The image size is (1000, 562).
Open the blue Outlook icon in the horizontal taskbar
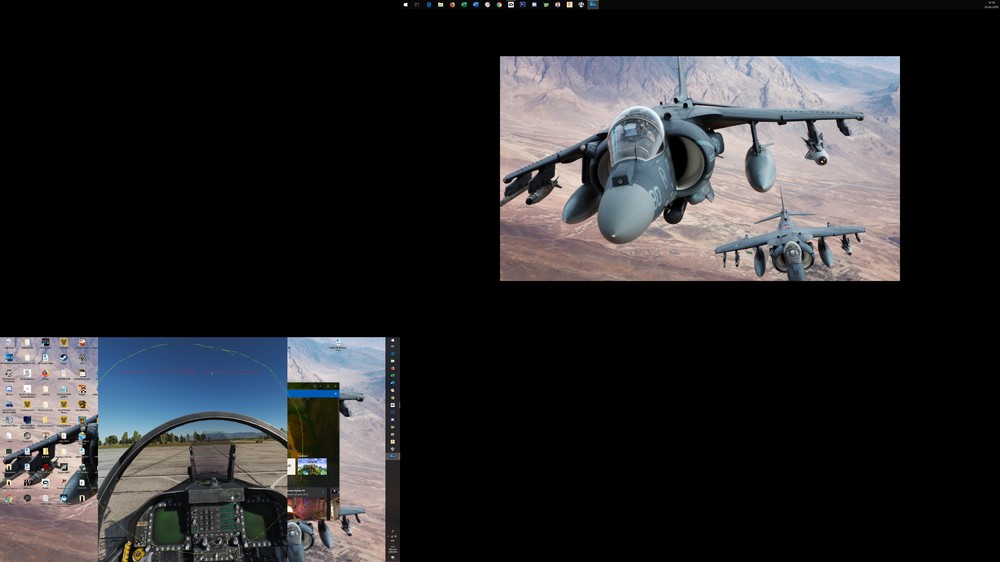[x=476, y=4]
